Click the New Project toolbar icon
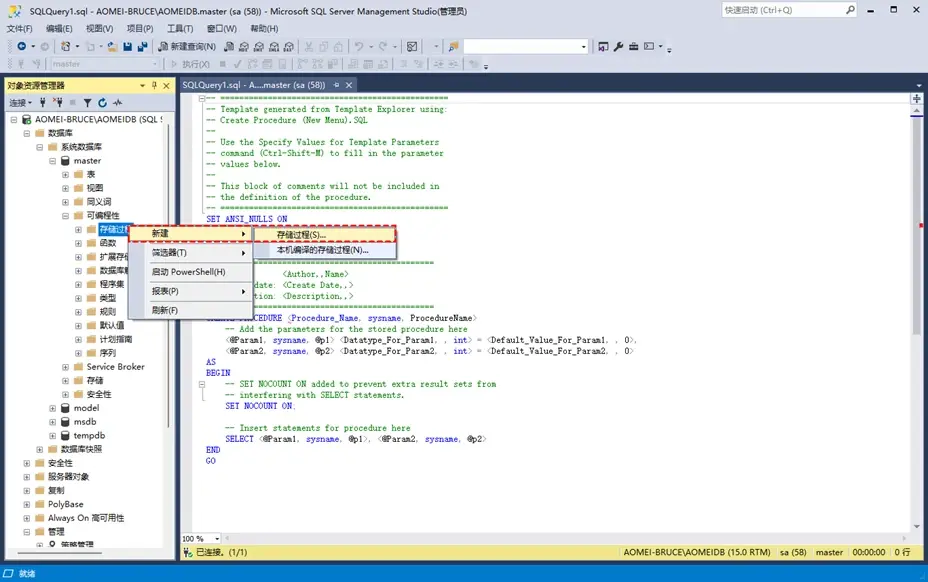 (66, 46)
